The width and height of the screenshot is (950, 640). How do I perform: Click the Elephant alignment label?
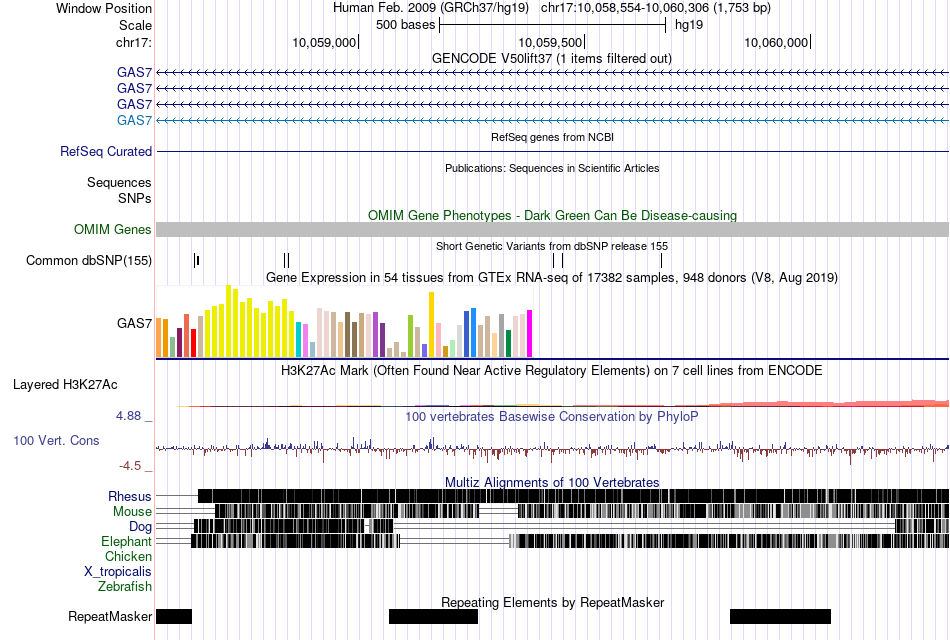[126, 541]
